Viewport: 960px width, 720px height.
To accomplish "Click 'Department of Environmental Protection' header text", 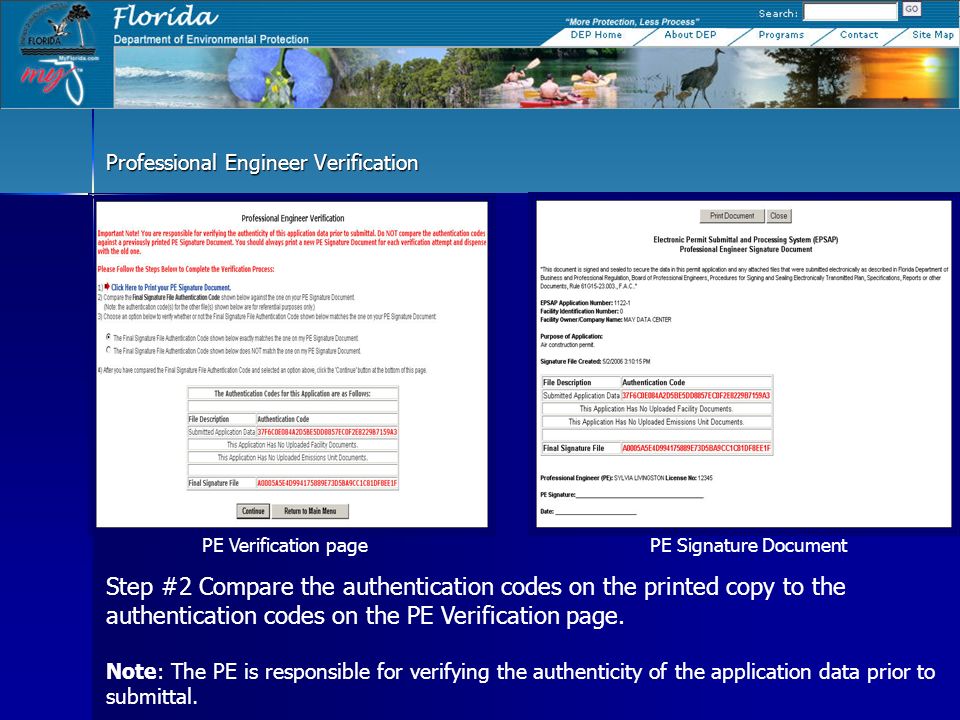I will [211, 39].
